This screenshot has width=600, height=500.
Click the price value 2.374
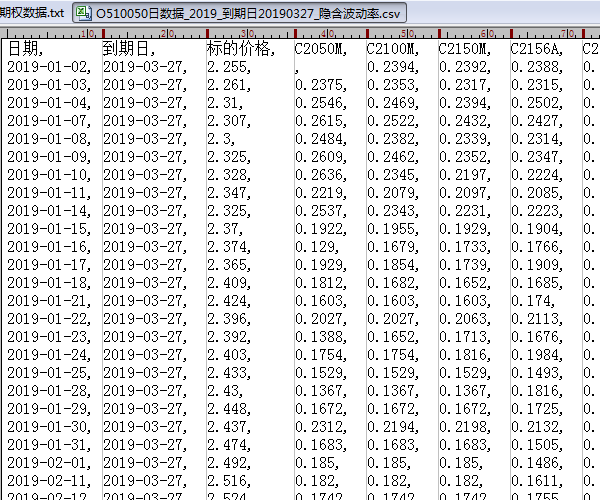coord(229,247)
